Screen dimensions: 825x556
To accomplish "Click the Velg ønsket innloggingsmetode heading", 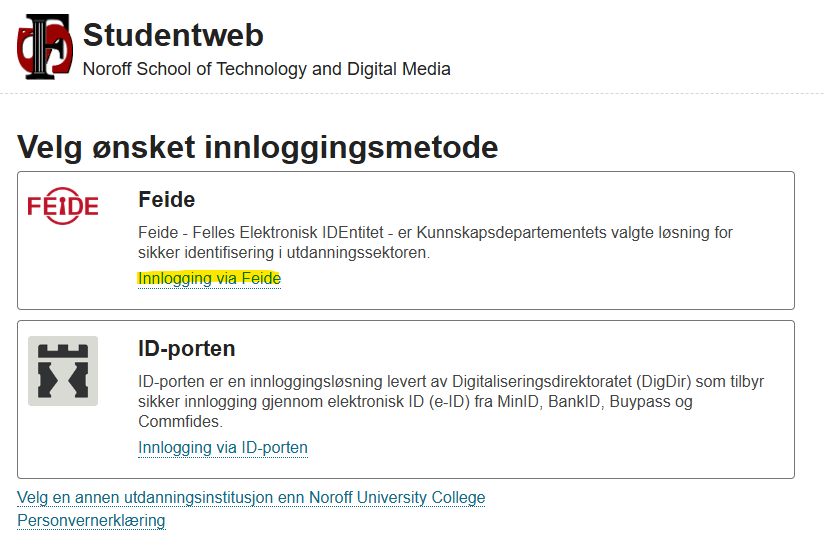I will tap(258, 147).
